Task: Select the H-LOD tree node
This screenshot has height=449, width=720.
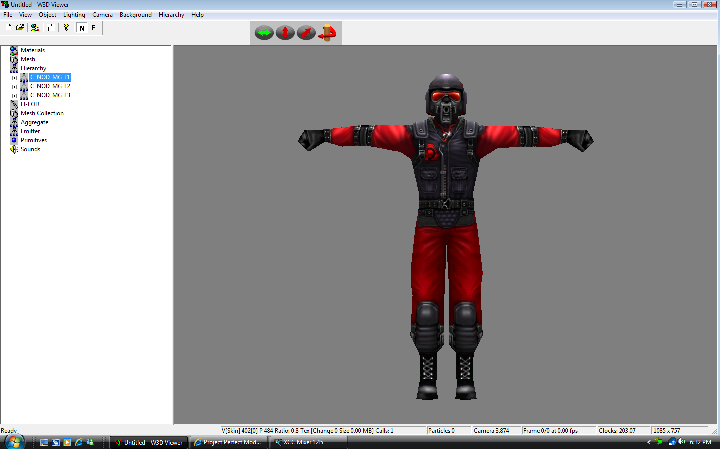Action: coord(30,104)
